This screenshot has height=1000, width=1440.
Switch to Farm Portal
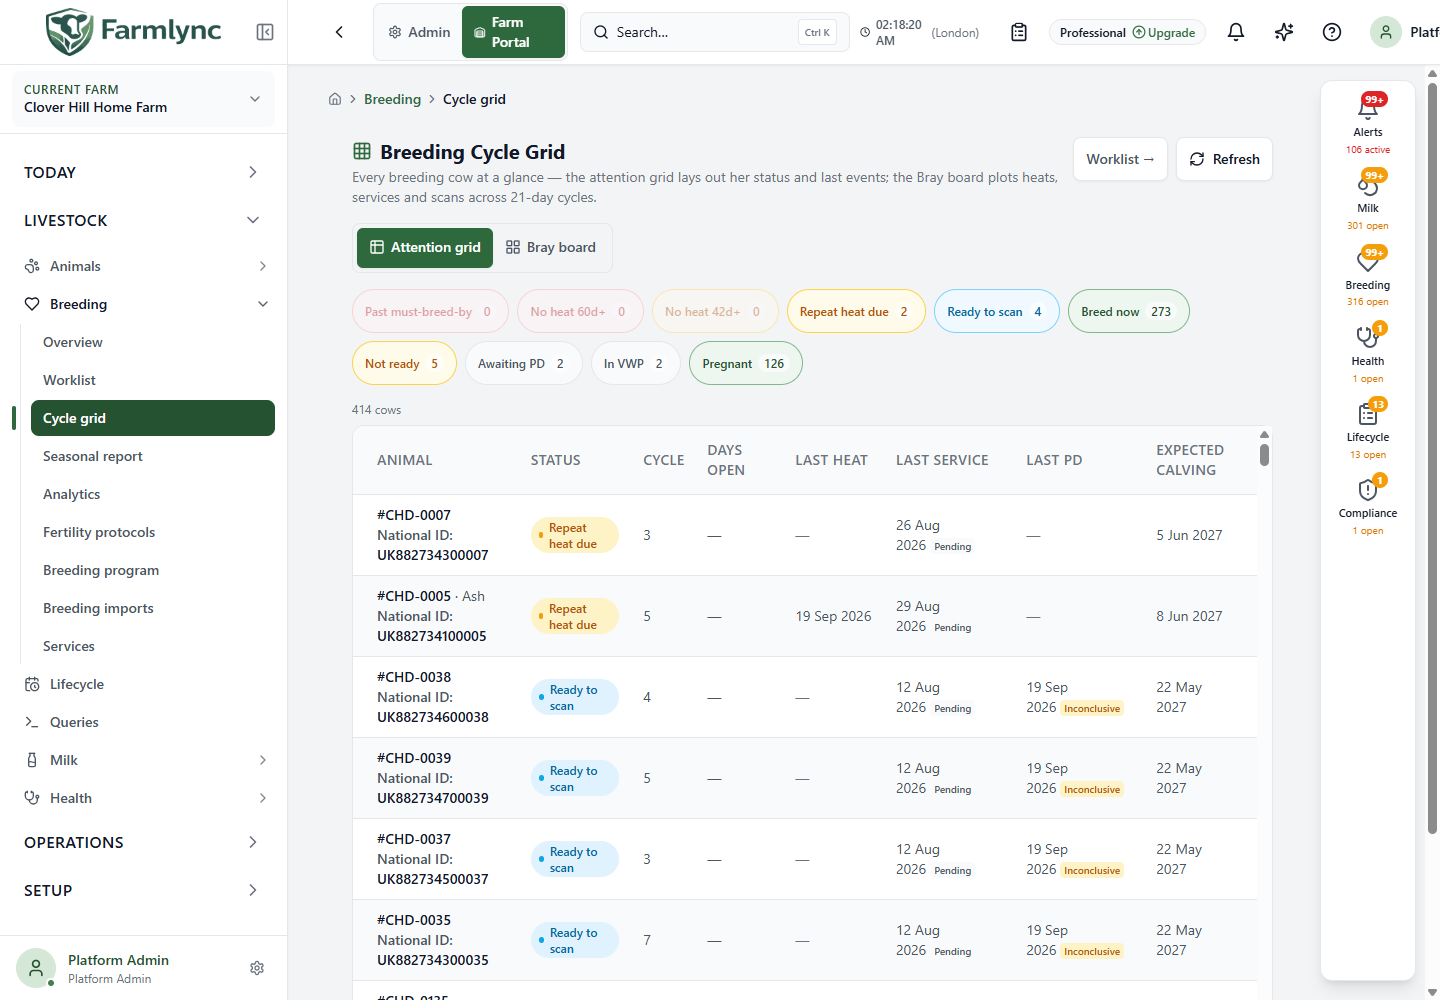point(513,32)
